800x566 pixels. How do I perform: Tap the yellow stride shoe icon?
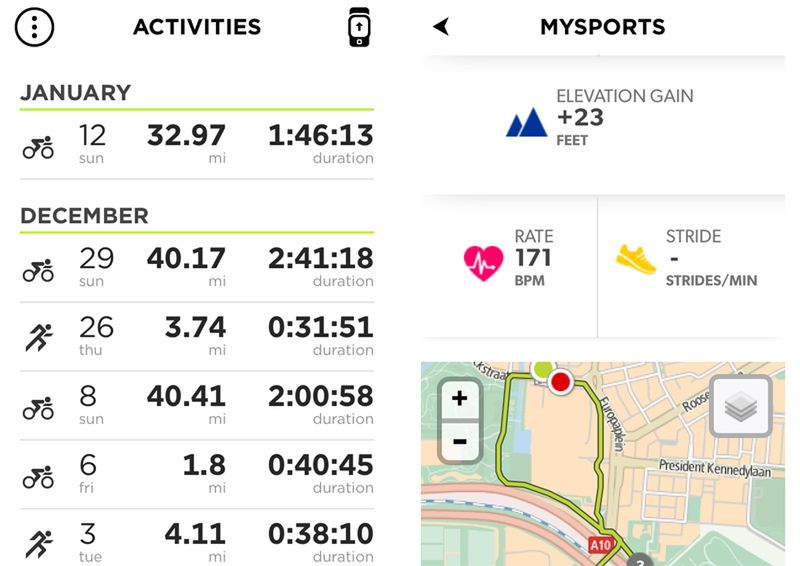point(637,260)
